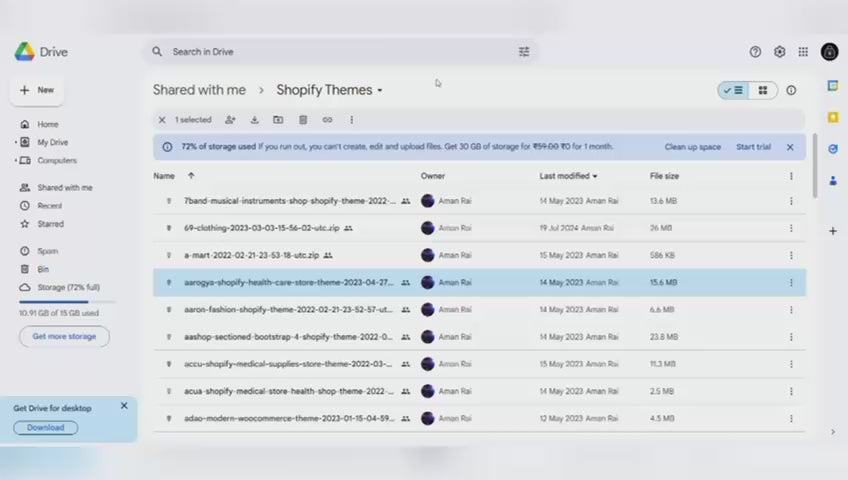Open more options for accu-shopify file
Screen dimensions: 848x480
(791, 364)
